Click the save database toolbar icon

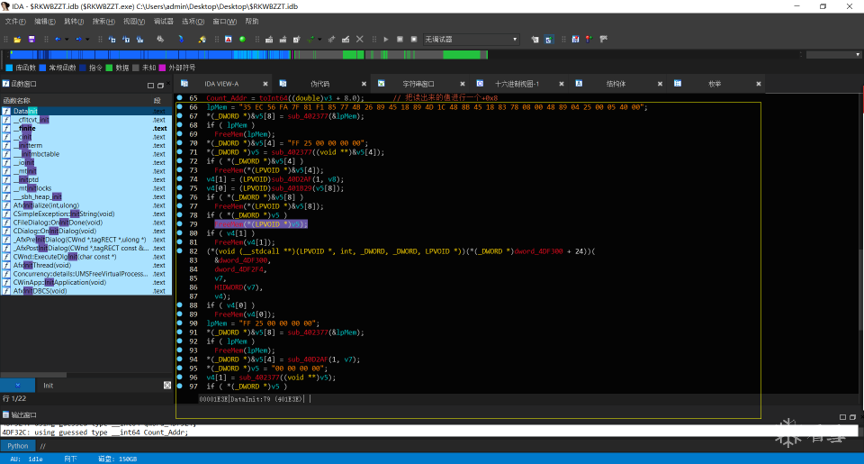pos(31,39)
